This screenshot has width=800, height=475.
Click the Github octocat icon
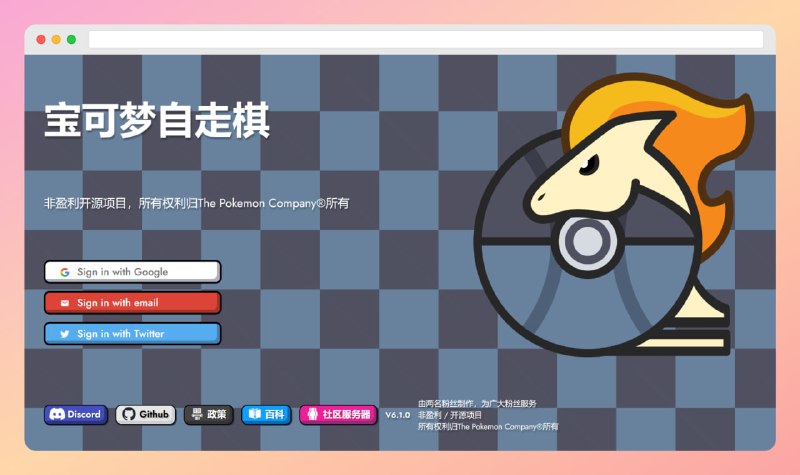(128, 414)
